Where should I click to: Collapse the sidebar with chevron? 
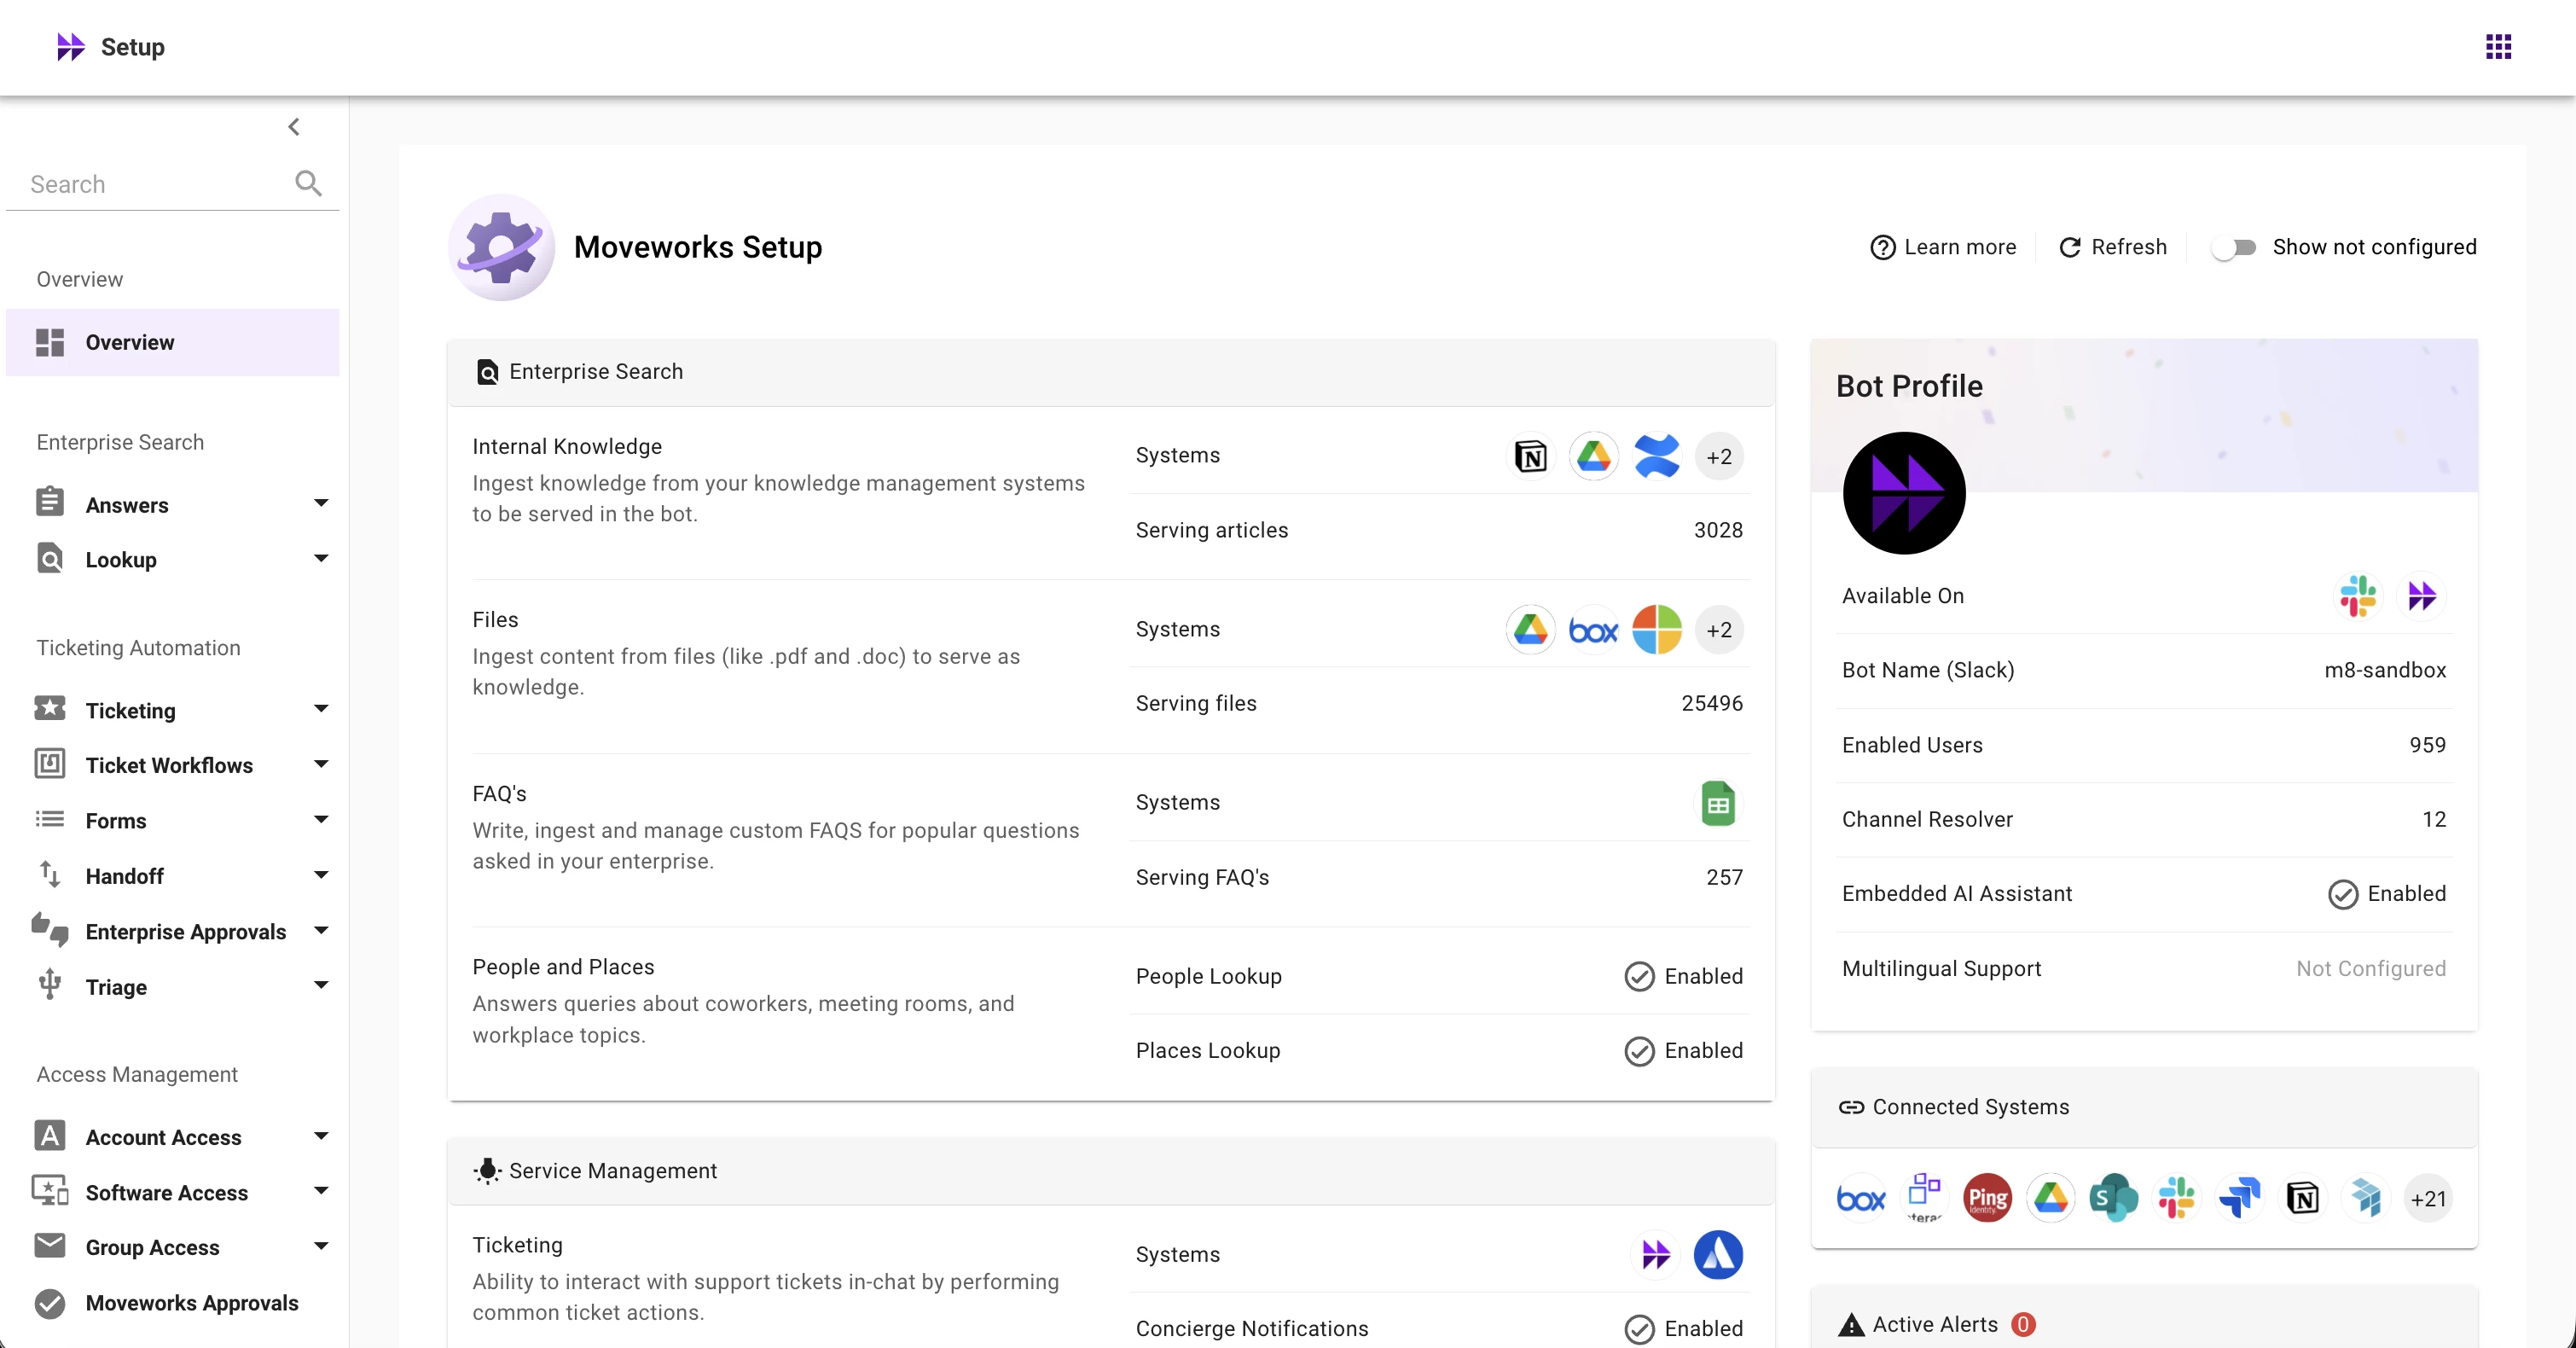pos(294,127)
